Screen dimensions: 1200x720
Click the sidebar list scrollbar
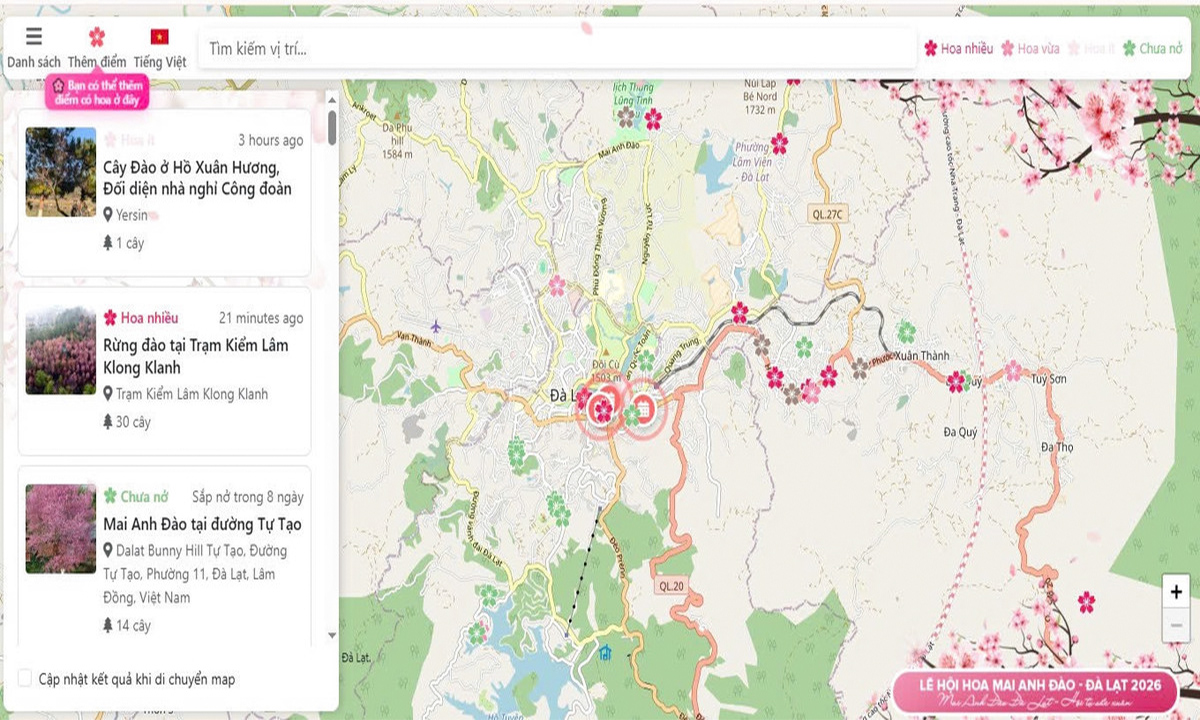click(x=332, y=128)
